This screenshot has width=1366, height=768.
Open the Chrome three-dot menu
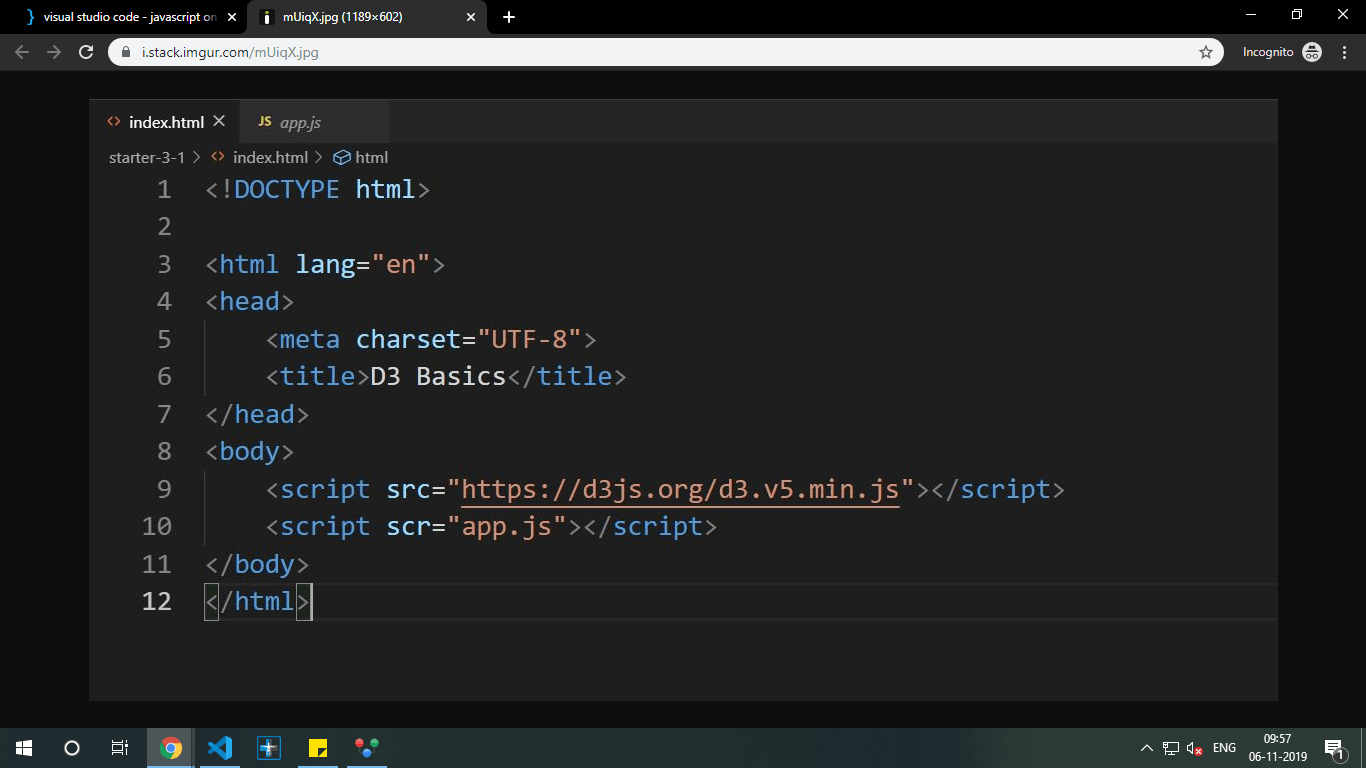point(1344,52)
